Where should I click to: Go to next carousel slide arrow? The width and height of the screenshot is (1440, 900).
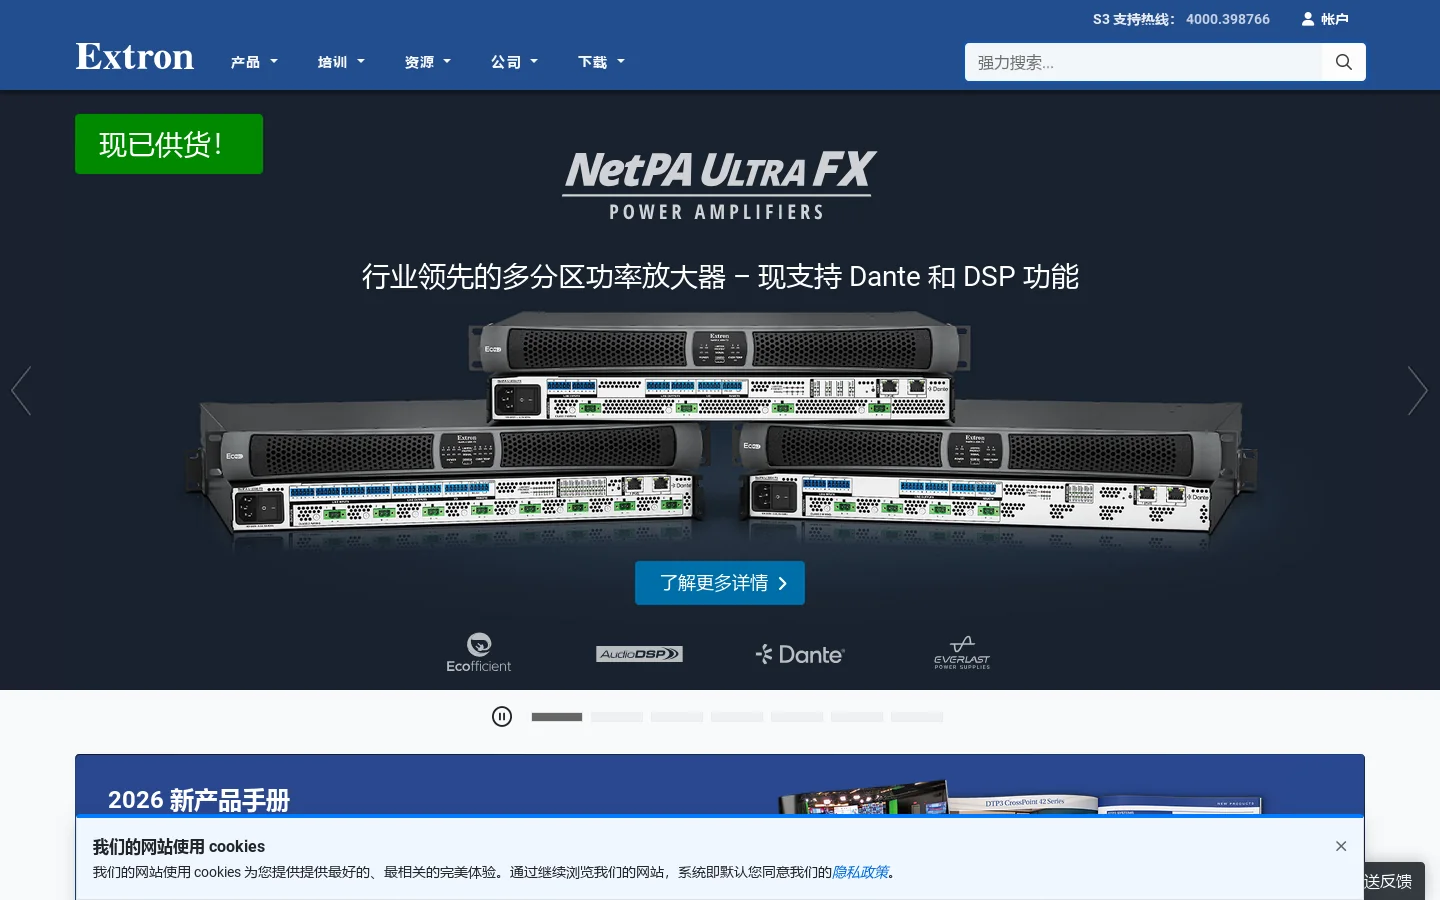pyautogui.click(x=1418, y=390)
